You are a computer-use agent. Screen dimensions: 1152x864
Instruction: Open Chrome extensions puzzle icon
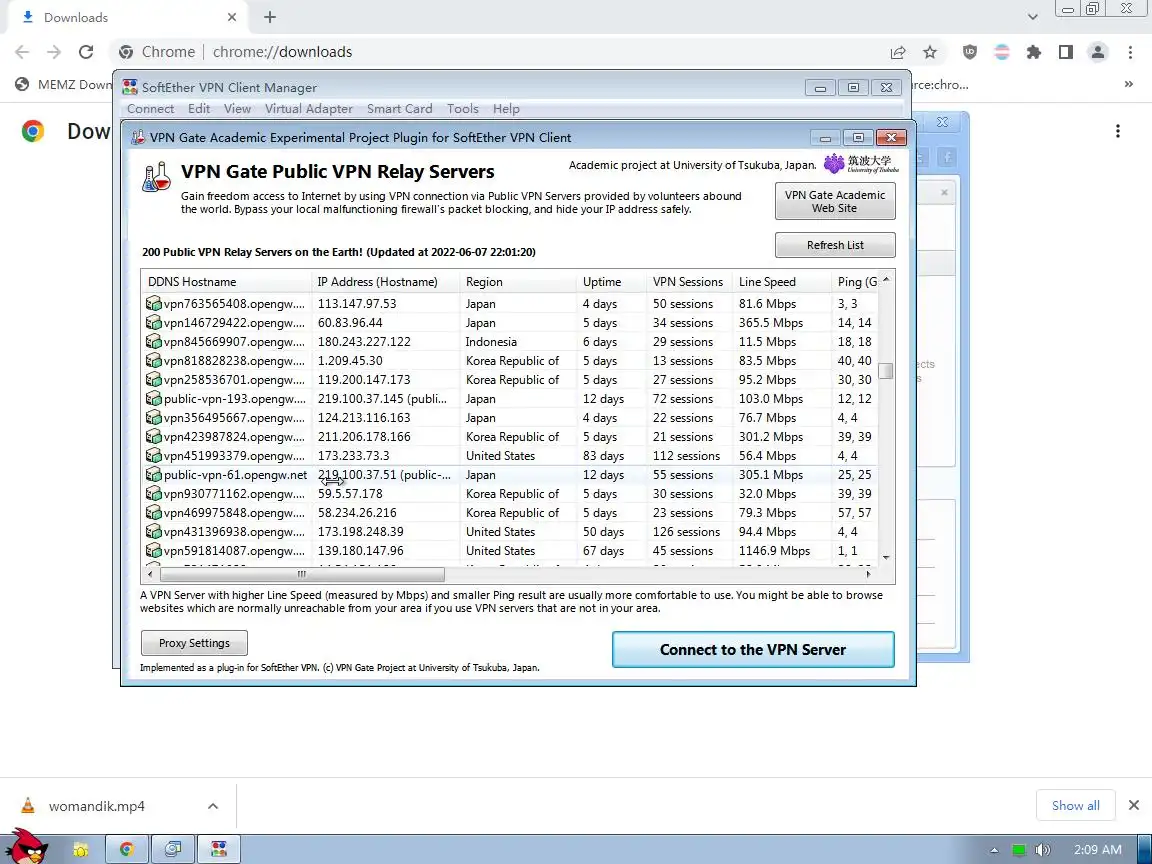pyautogui.click(x=1034, y=52)
